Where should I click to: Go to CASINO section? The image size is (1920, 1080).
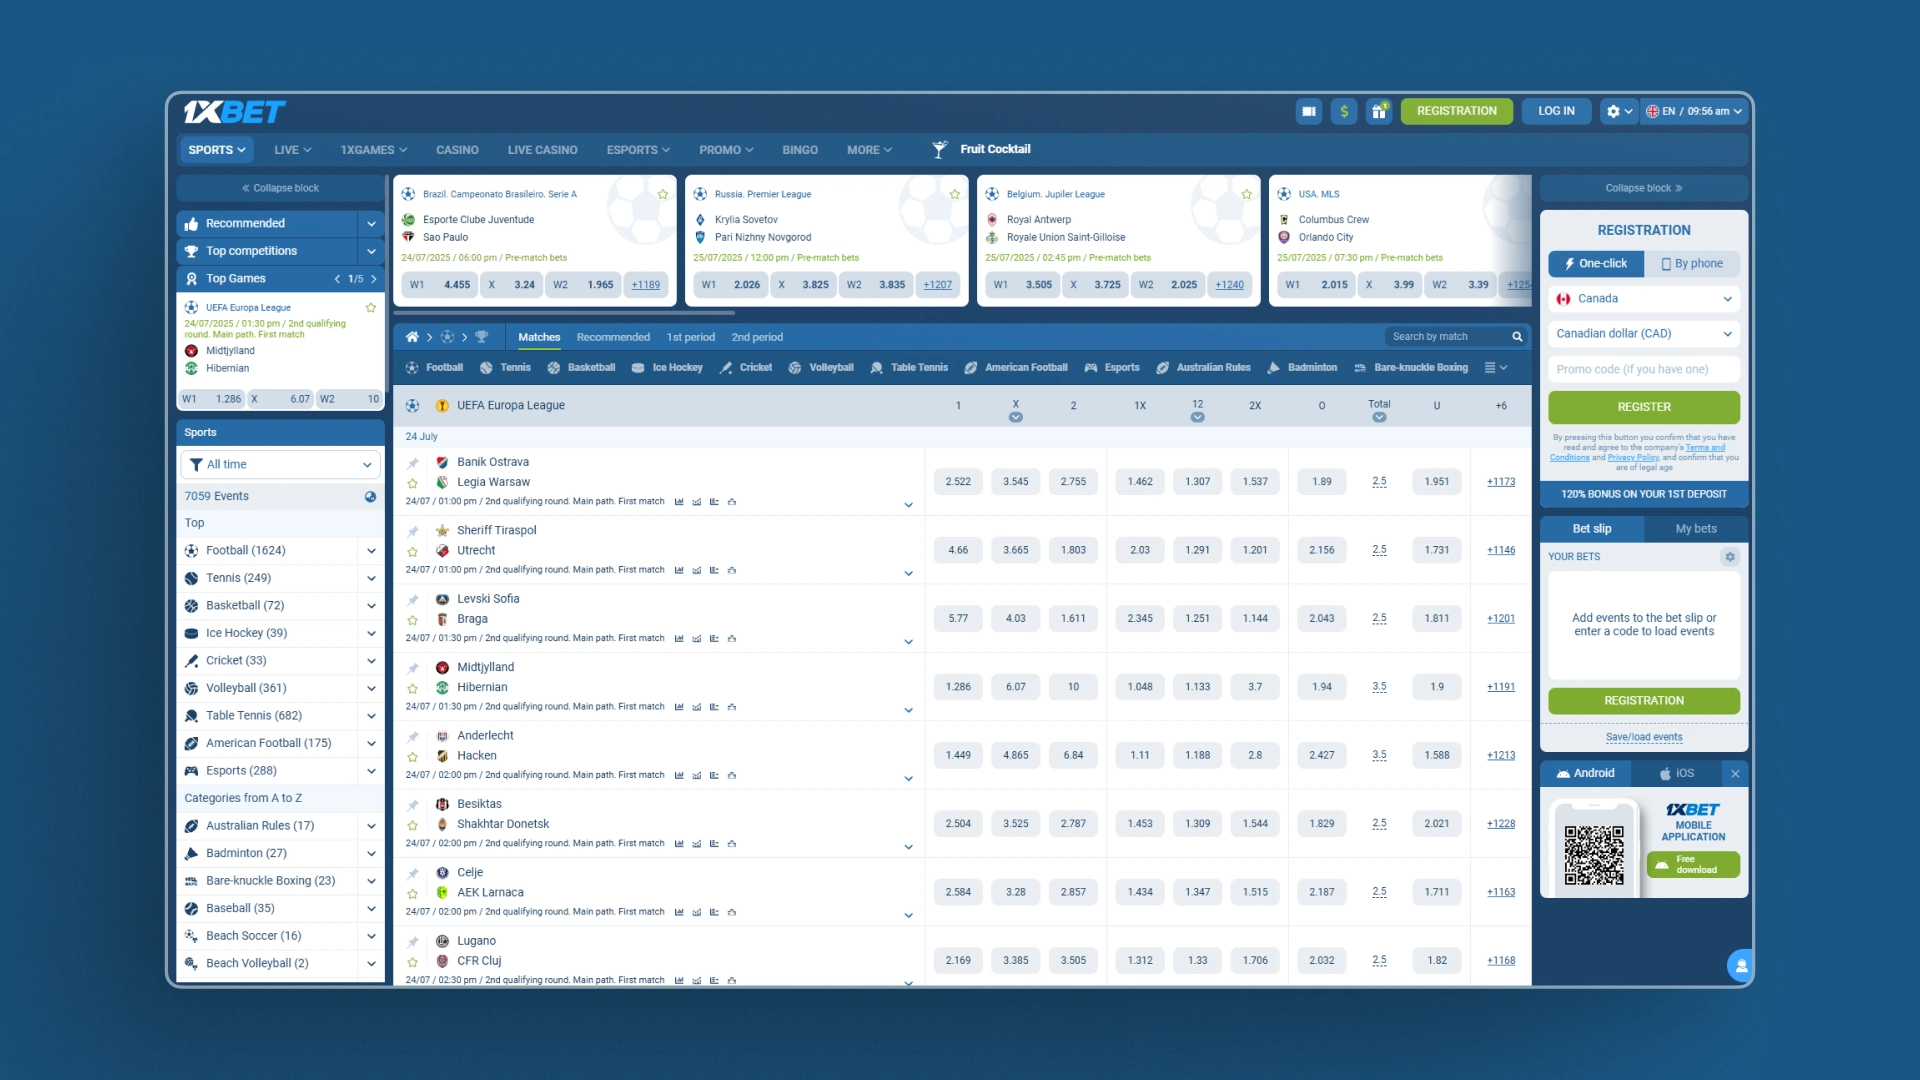[x=457, y=150]
